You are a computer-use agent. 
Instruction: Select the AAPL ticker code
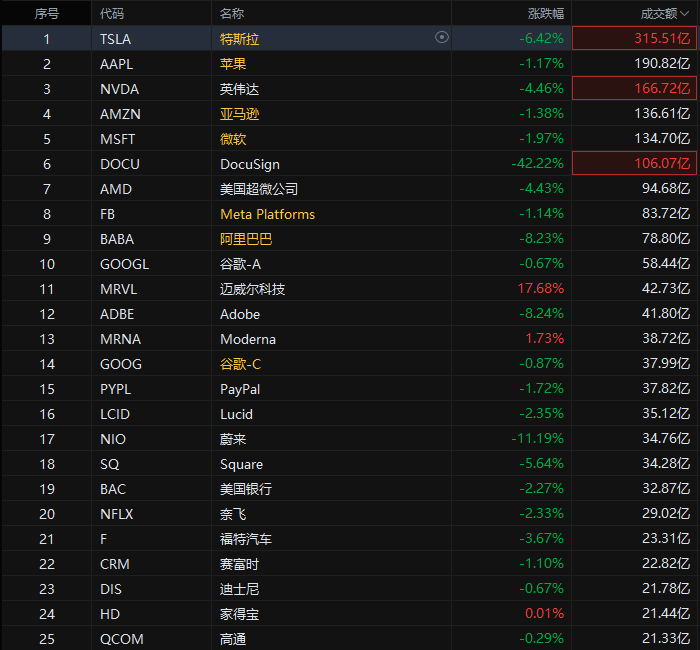pyautogui.click(x=117, y=64)
